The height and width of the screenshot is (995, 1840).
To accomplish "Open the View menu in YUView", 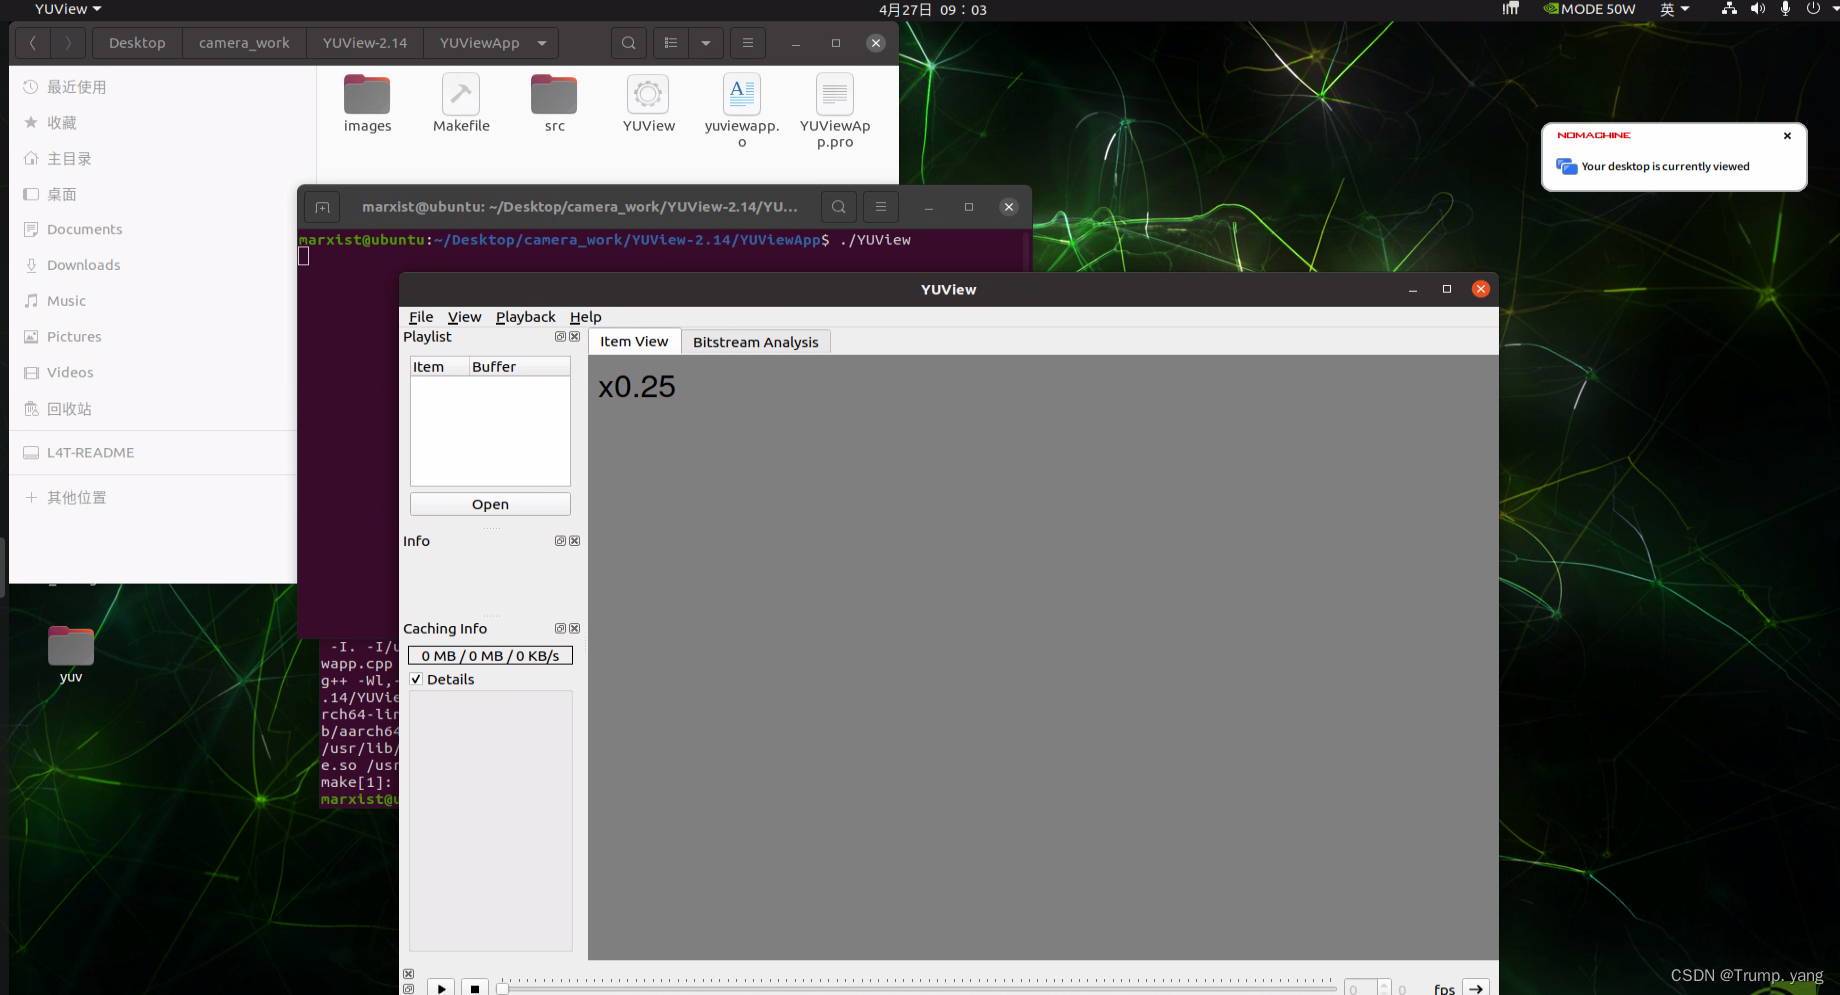I will coord(464,317).
